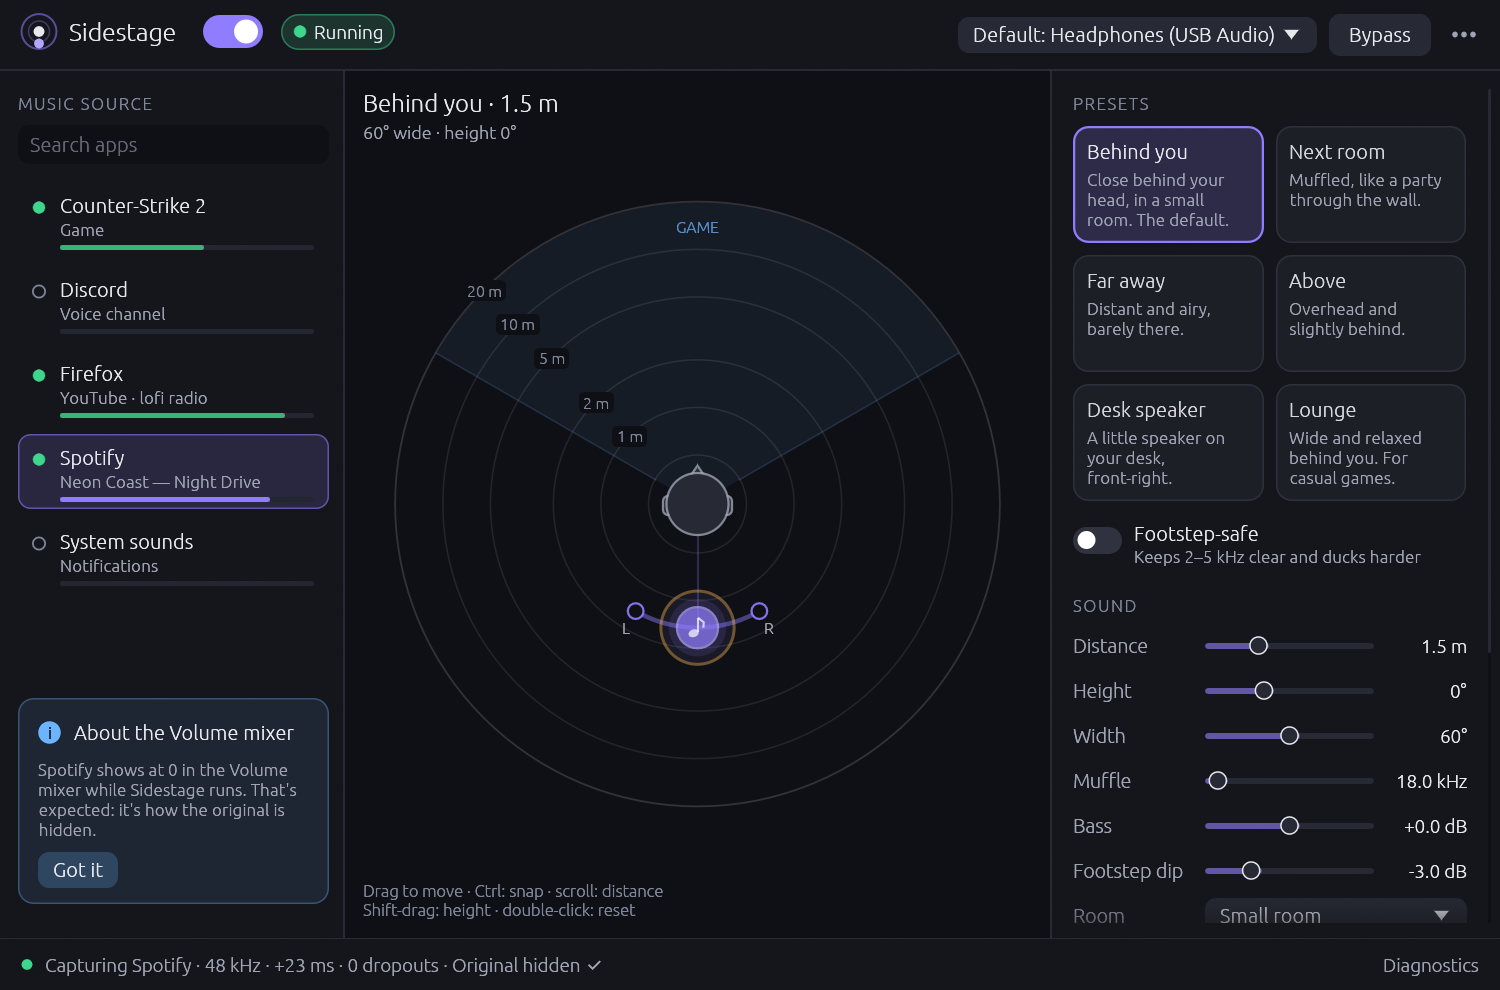Viewport: 1500px width, 990px height.
Task: Click the Running status pill
Action: [338, 32]
